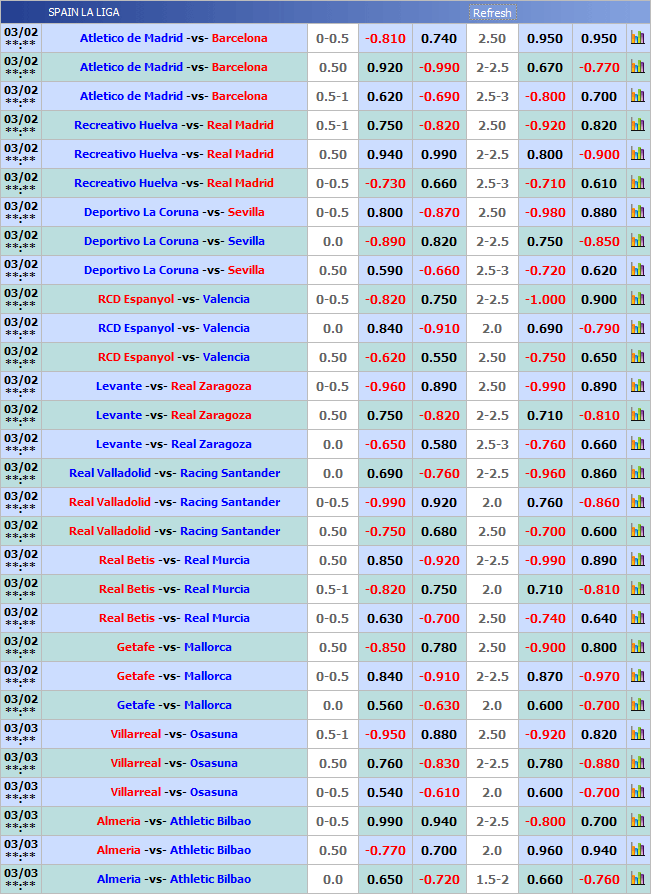Pick the -1.000 odds in RCD Espanyol row
651x894 pixels.
pos(545,300)
